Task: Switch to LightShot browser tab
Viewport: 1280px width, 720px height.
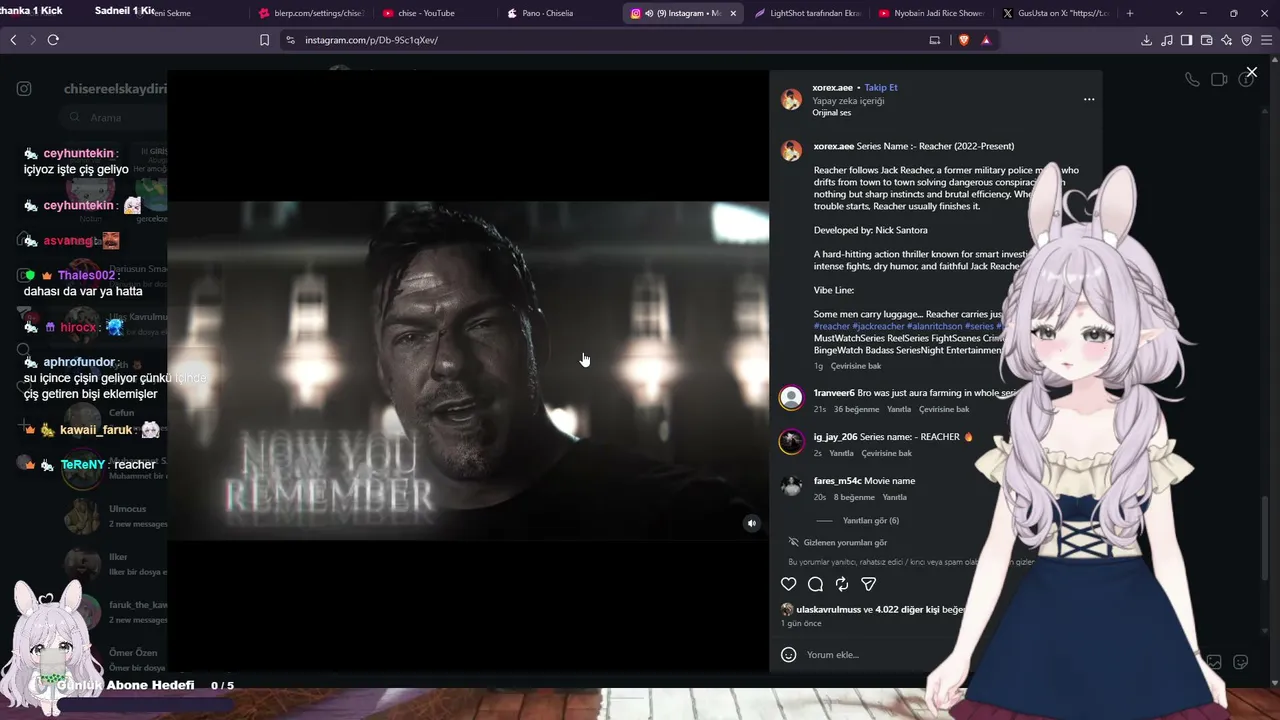Action: coord(808,13)
